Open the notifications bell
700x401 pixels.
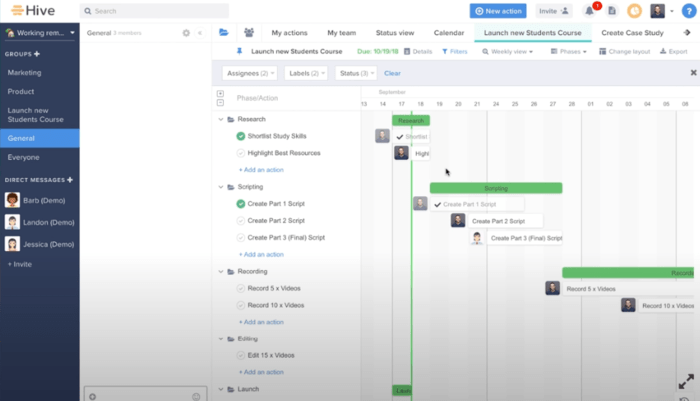pyautogui.click(x=590, y=11)
